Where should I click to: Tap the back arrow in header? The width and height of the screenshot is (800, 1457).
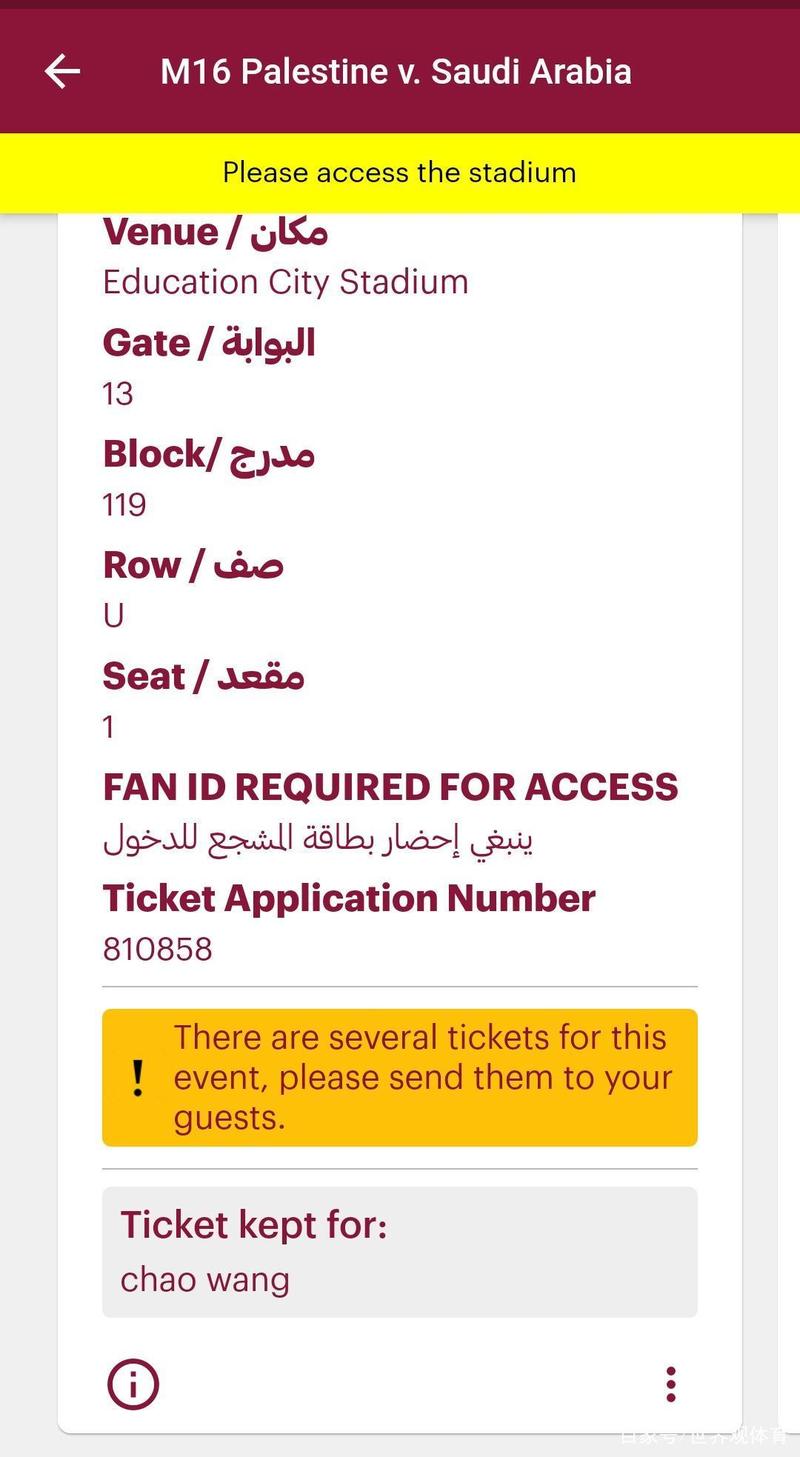(x=62, y=72)
